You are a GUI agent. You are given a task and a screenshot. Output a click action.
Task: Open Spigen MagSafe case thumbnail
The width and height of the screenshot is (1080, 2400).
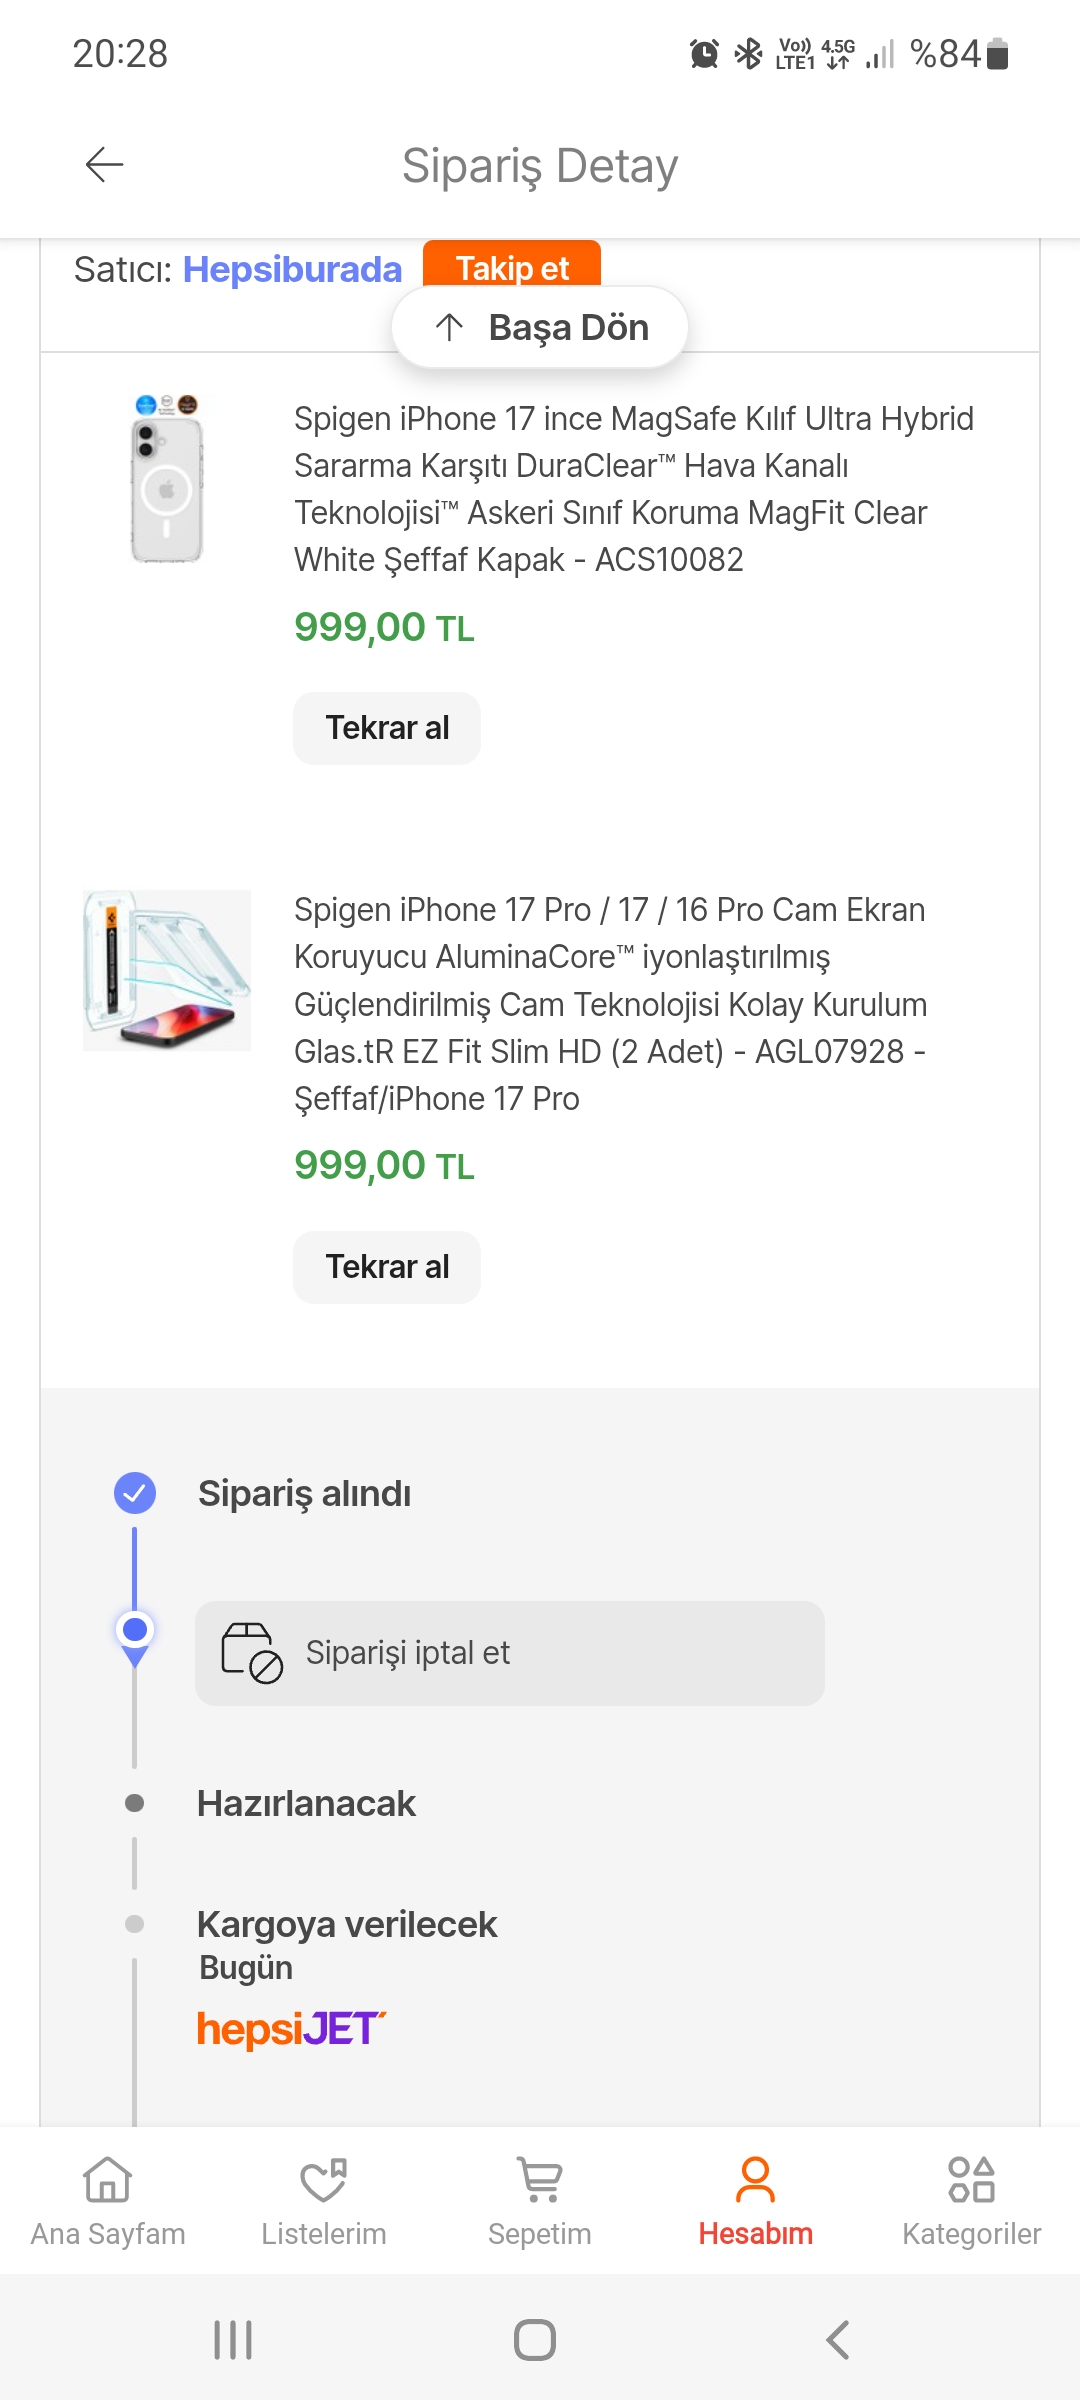[167, 478]
